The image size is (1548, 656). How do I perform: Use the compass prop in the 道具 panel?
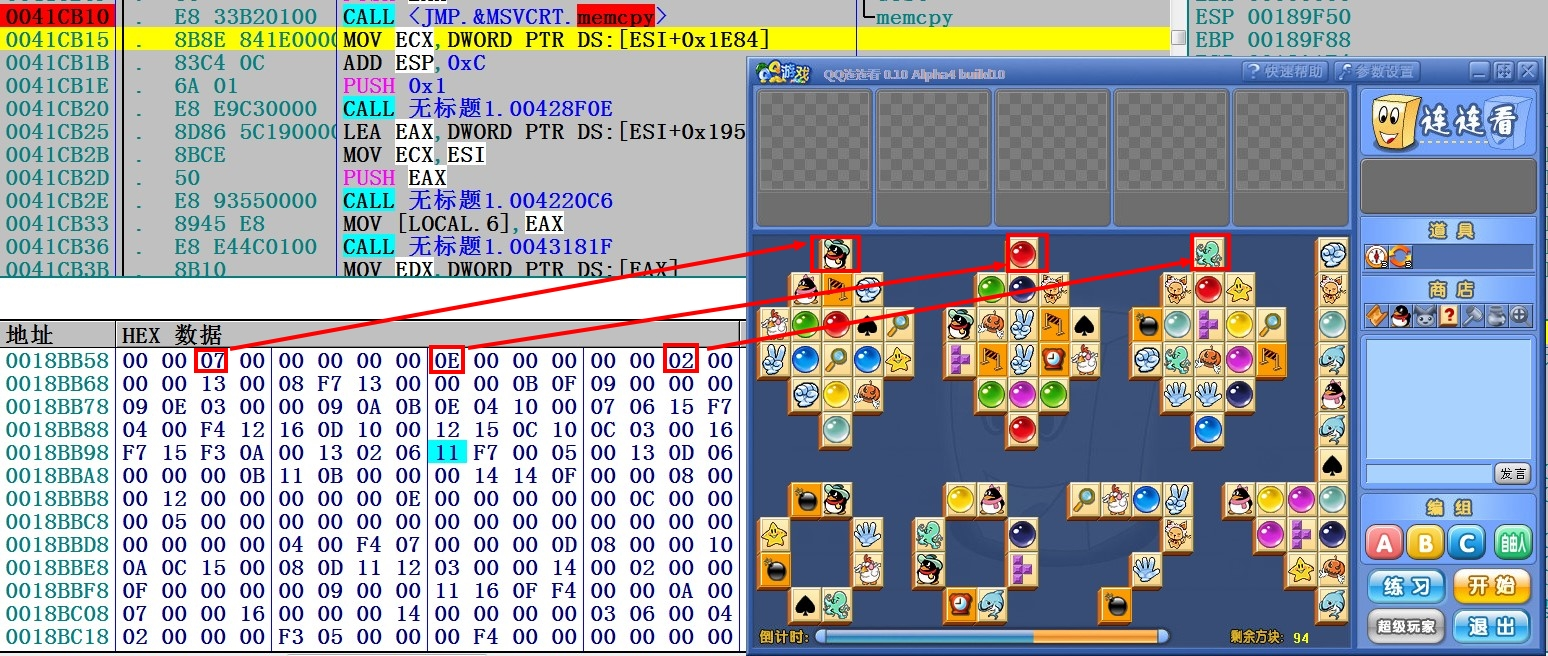tap(1376, 257)
